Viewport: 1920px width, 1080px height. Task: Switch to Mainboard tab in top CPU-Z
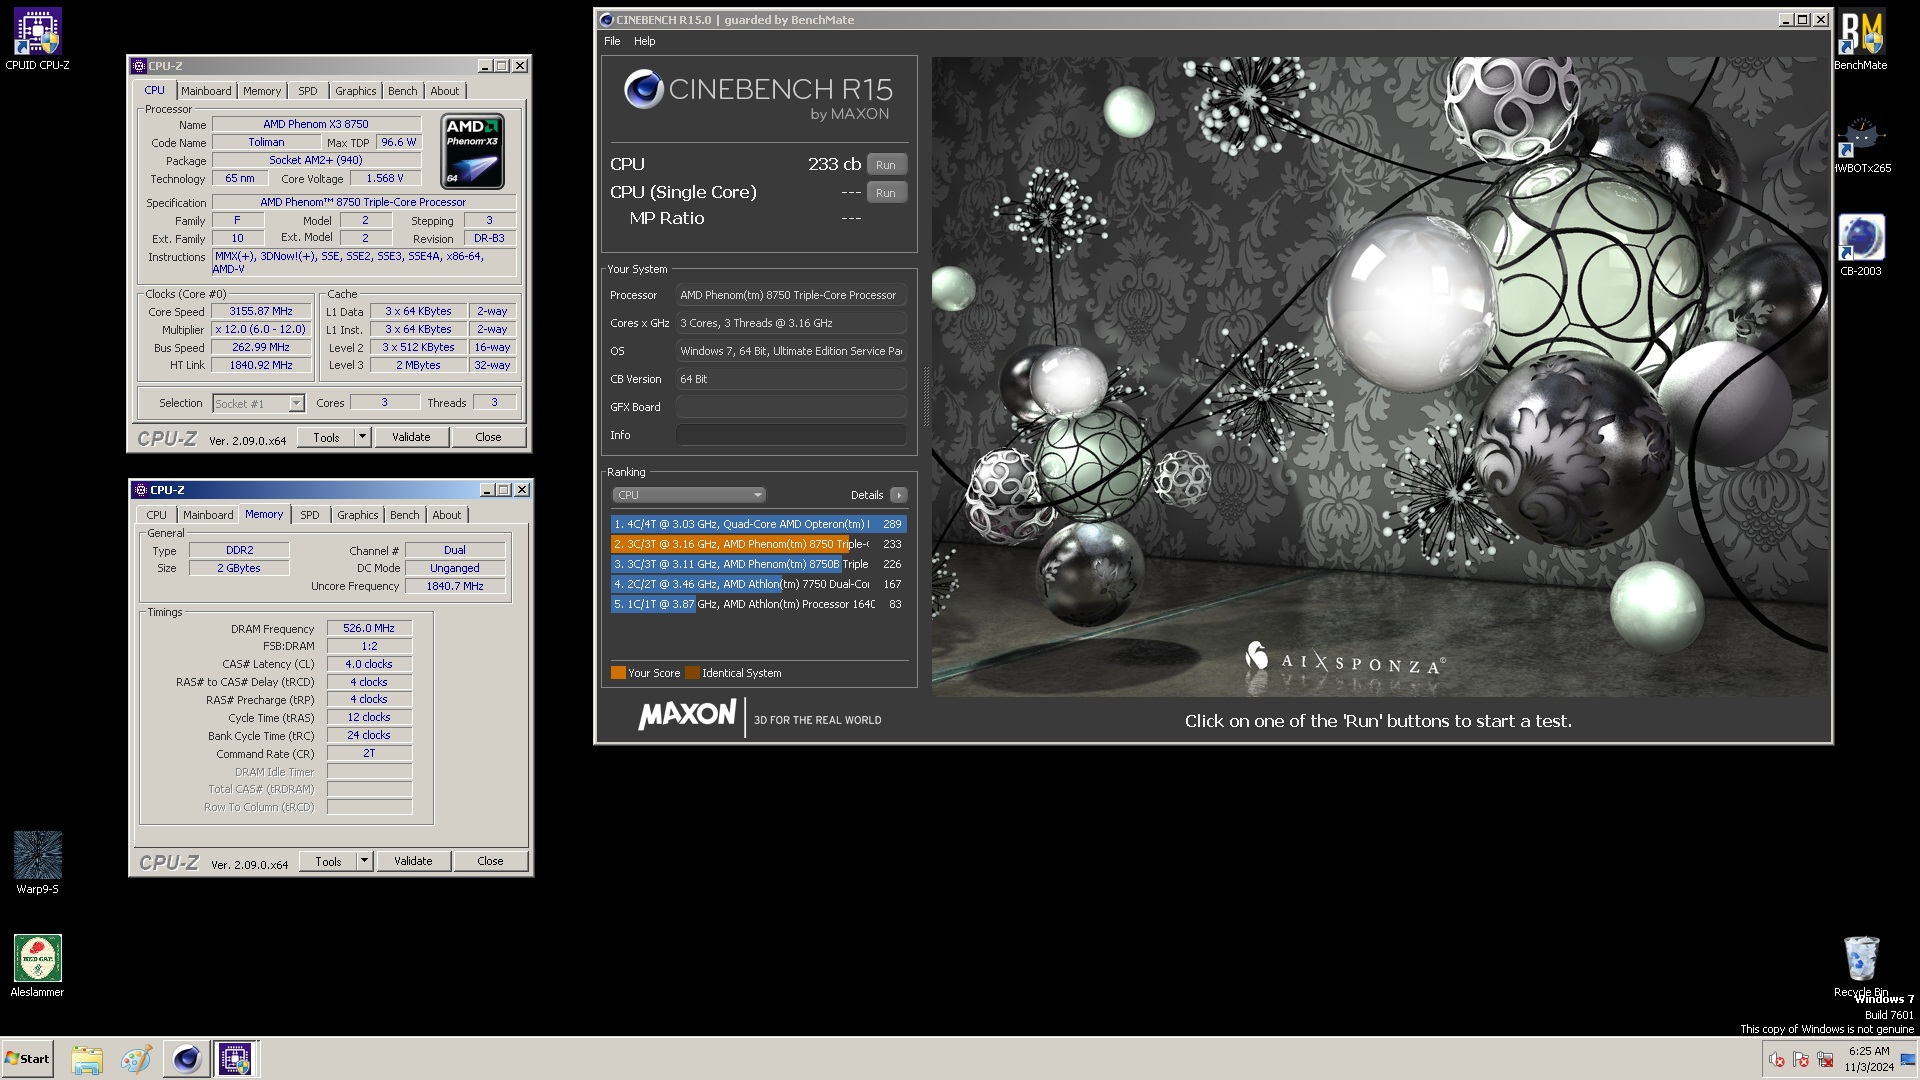coord(206,91)
